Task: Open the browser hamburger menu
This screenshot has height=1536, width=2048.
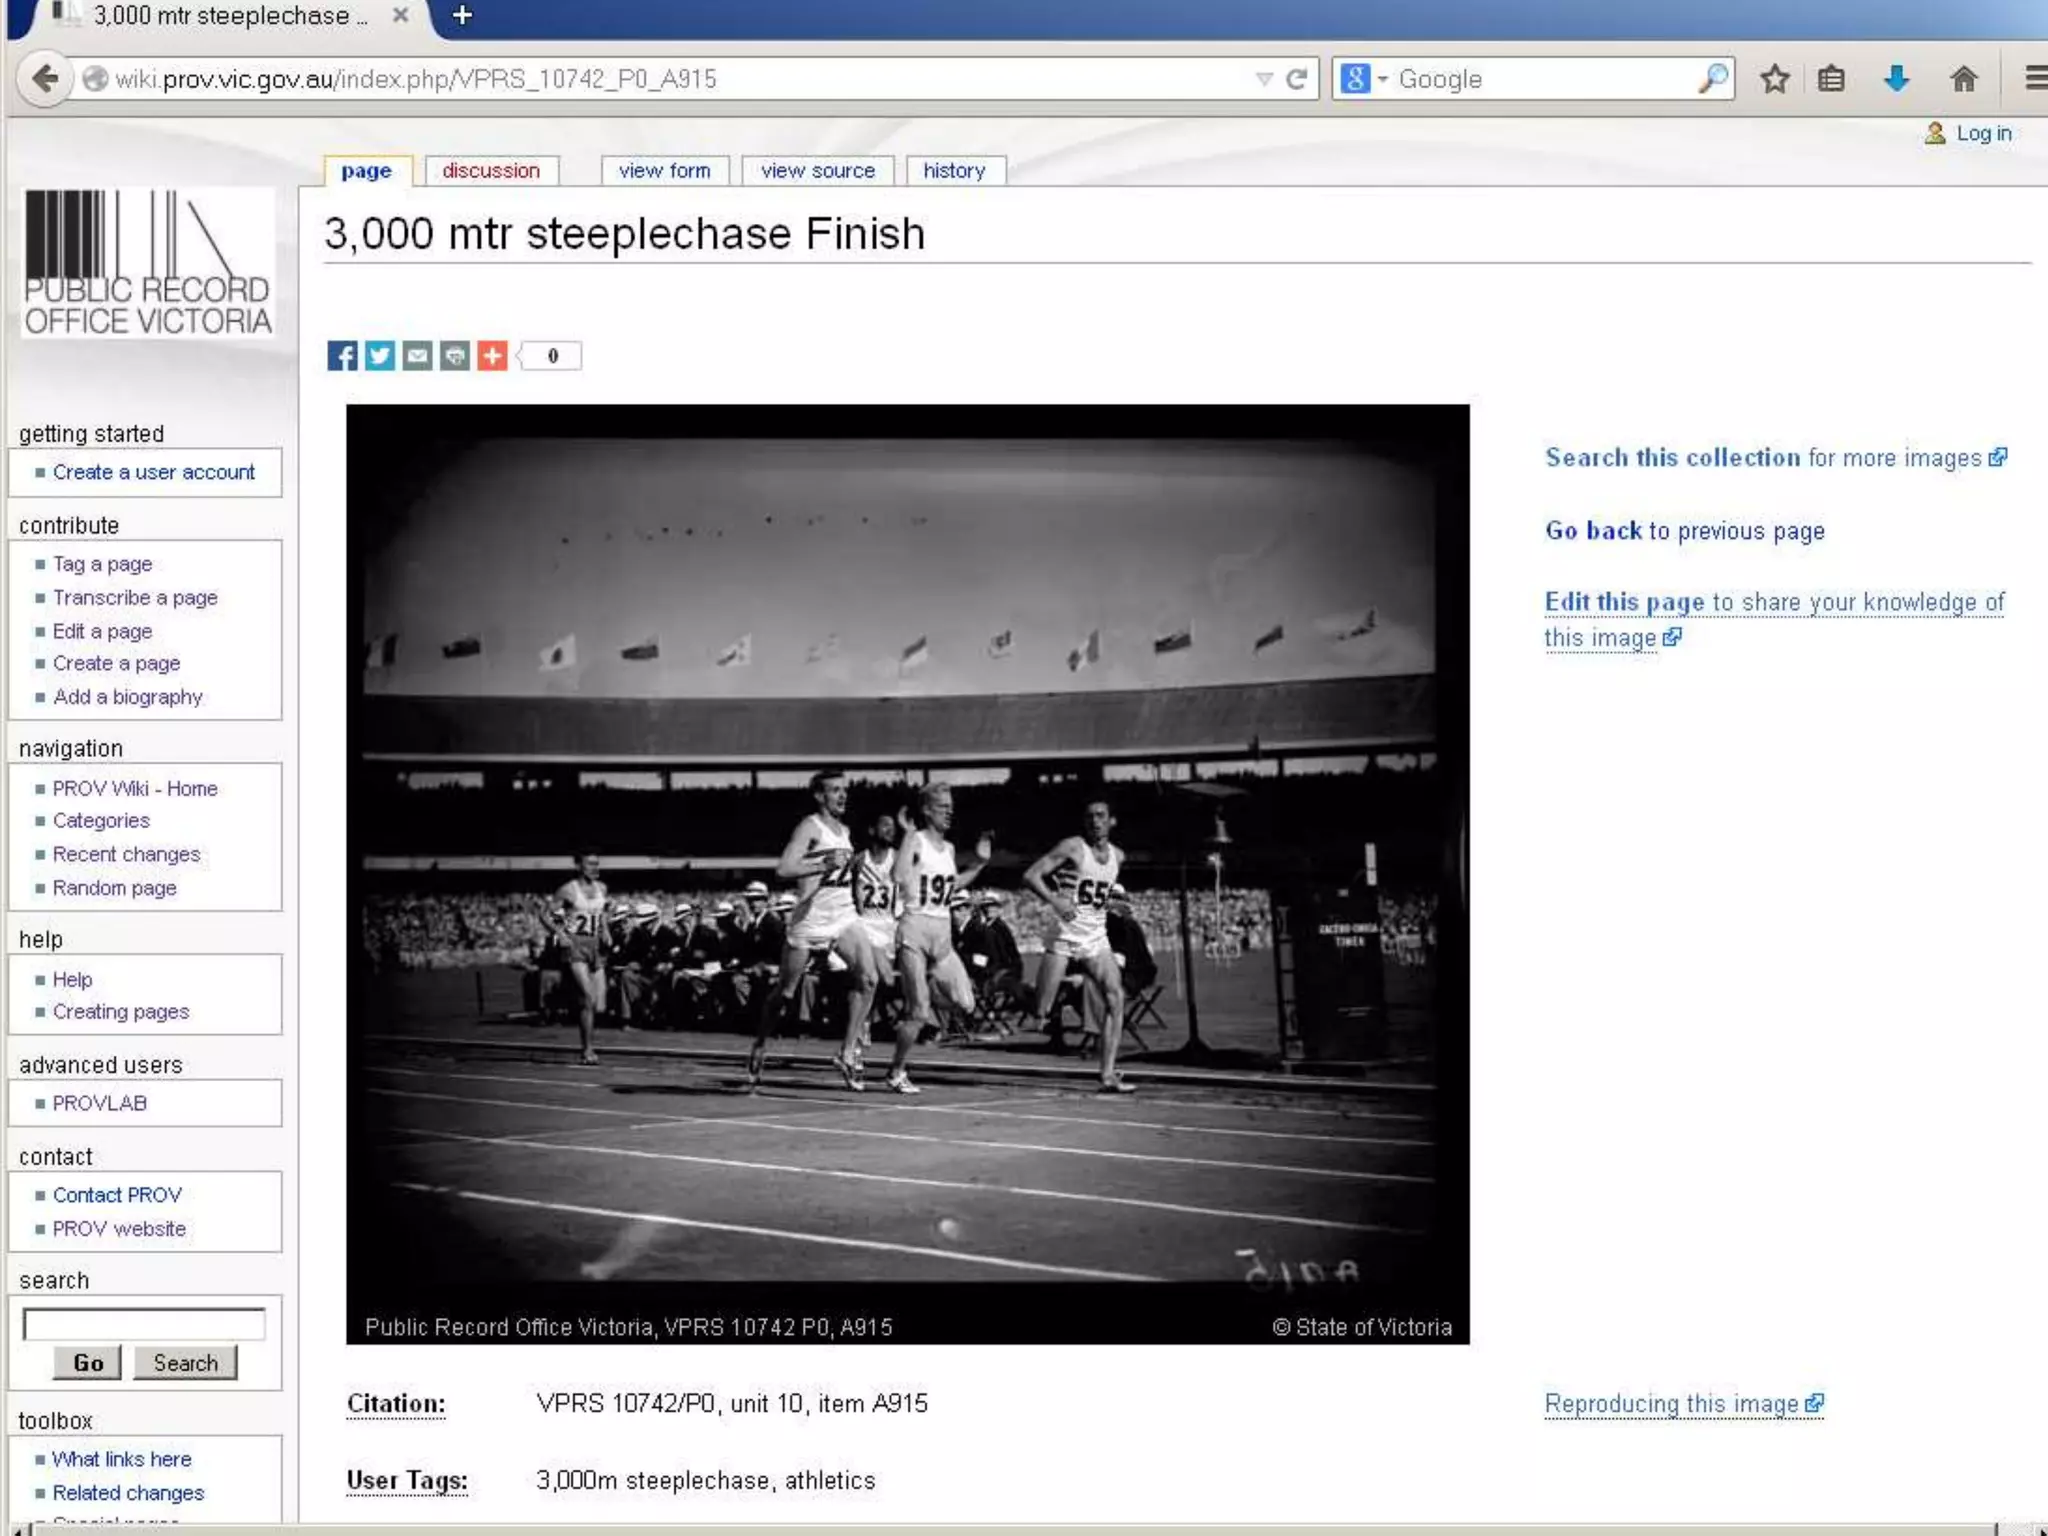Action: click(2035, 79)
